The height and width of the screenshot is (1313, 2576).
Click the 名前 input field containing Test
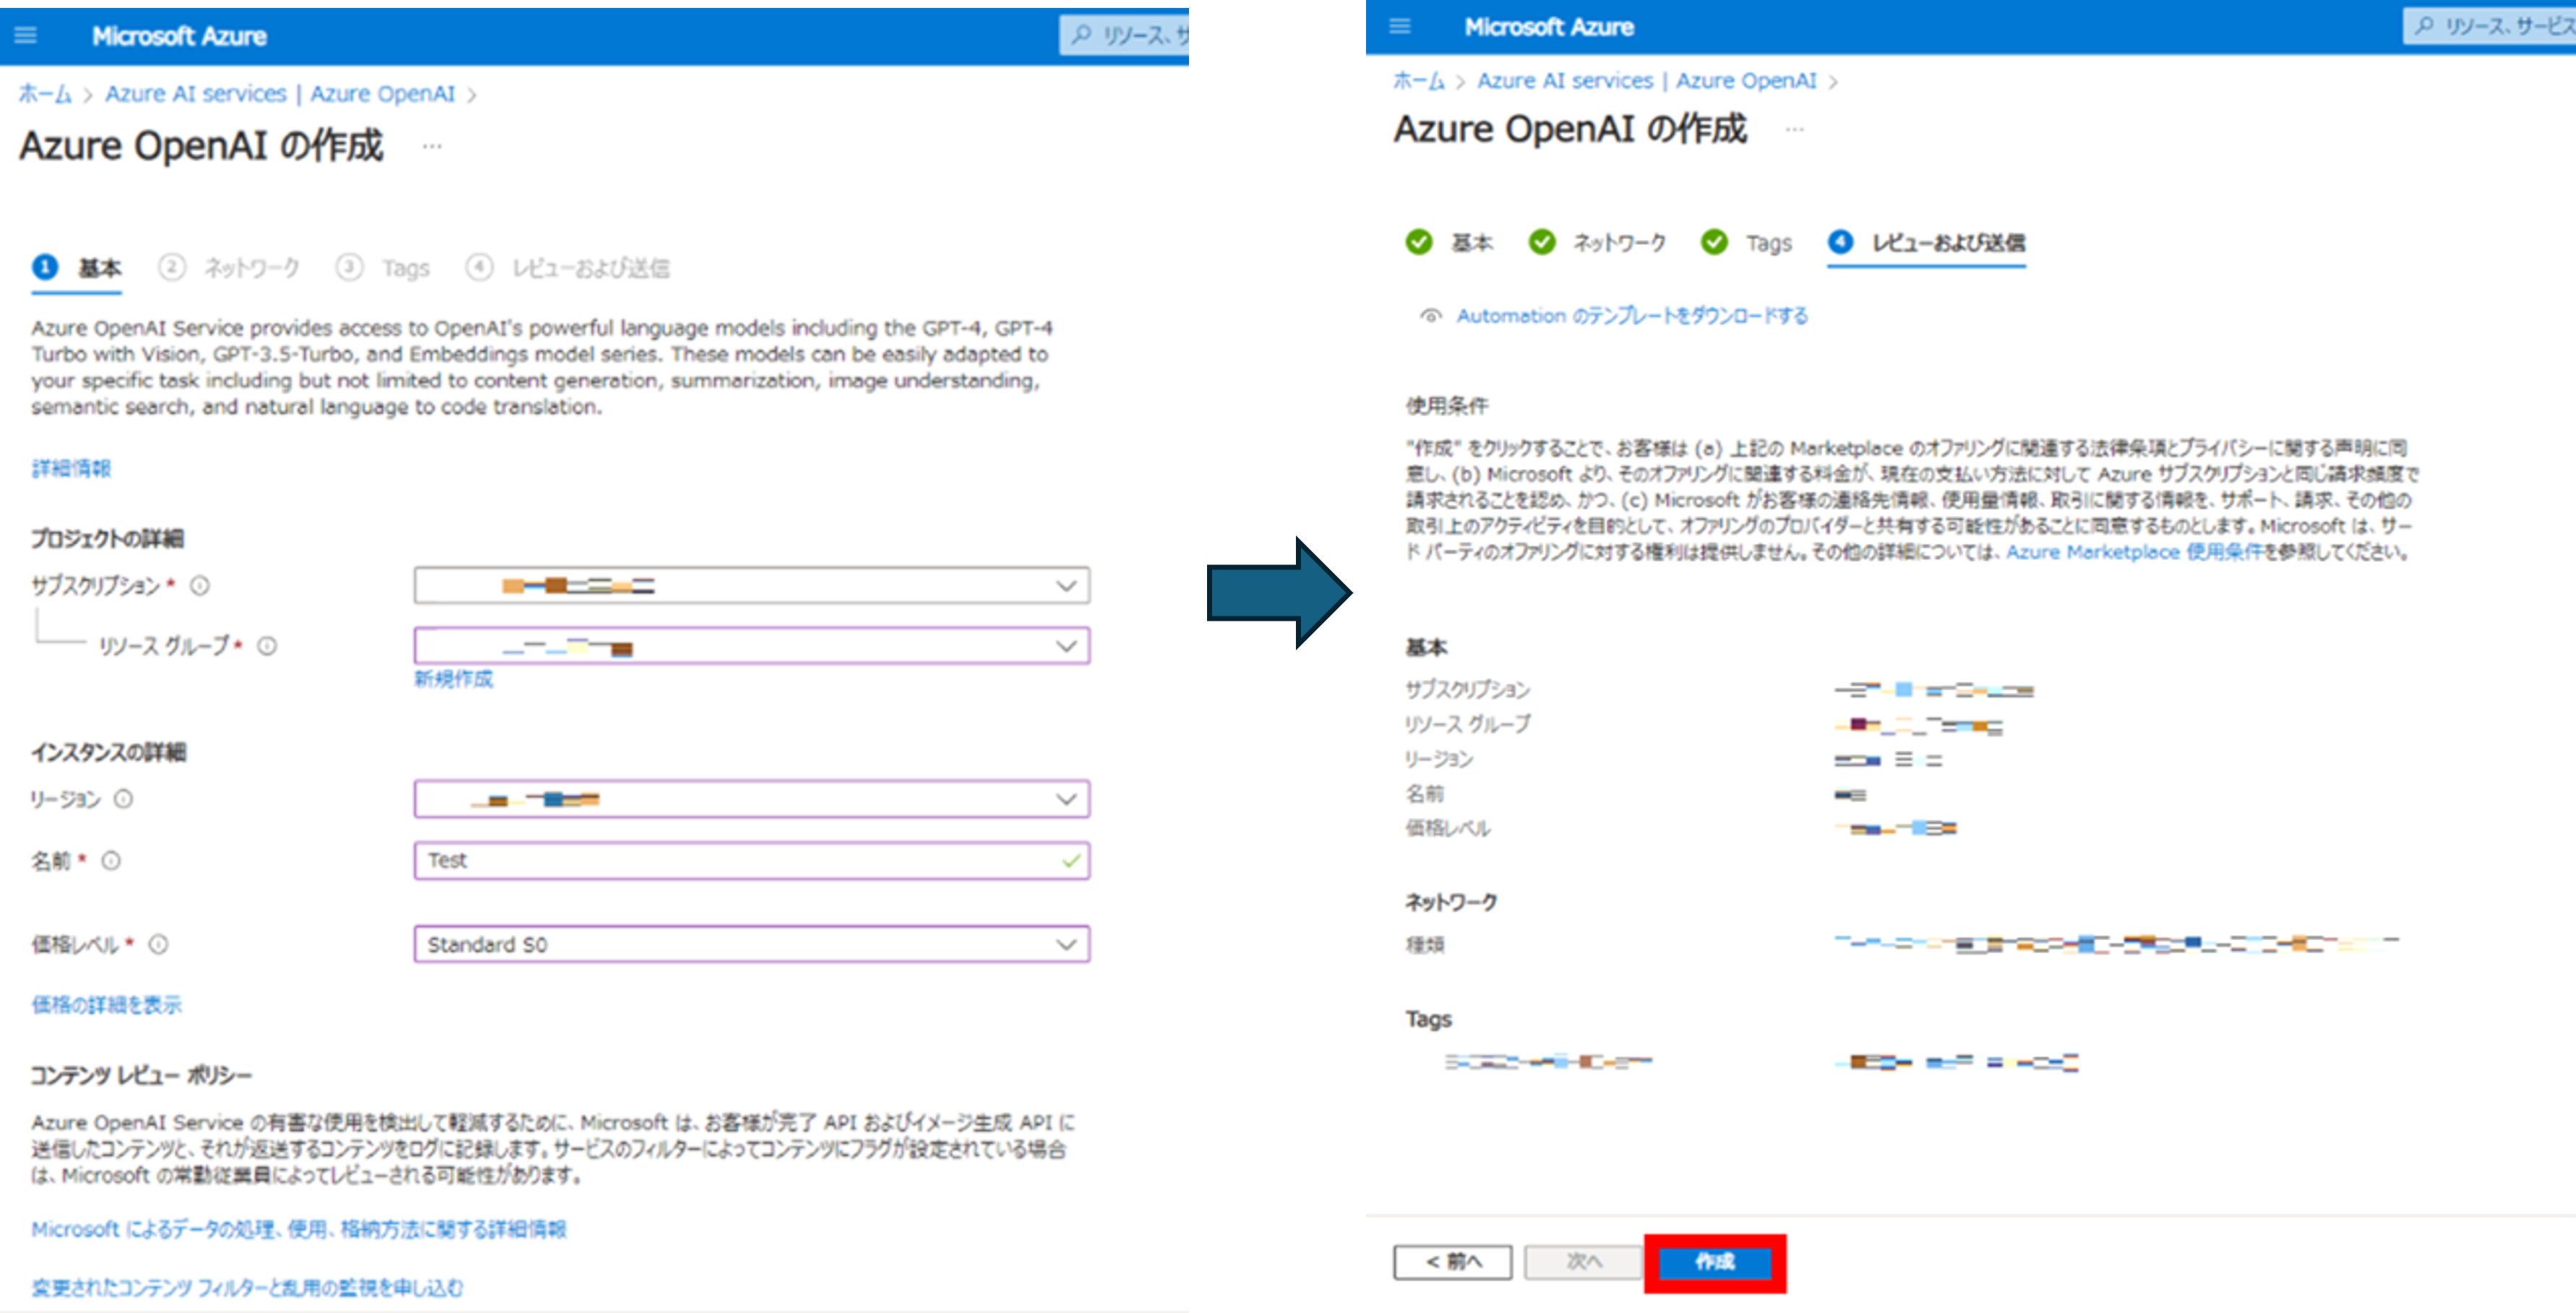(752, 861)
